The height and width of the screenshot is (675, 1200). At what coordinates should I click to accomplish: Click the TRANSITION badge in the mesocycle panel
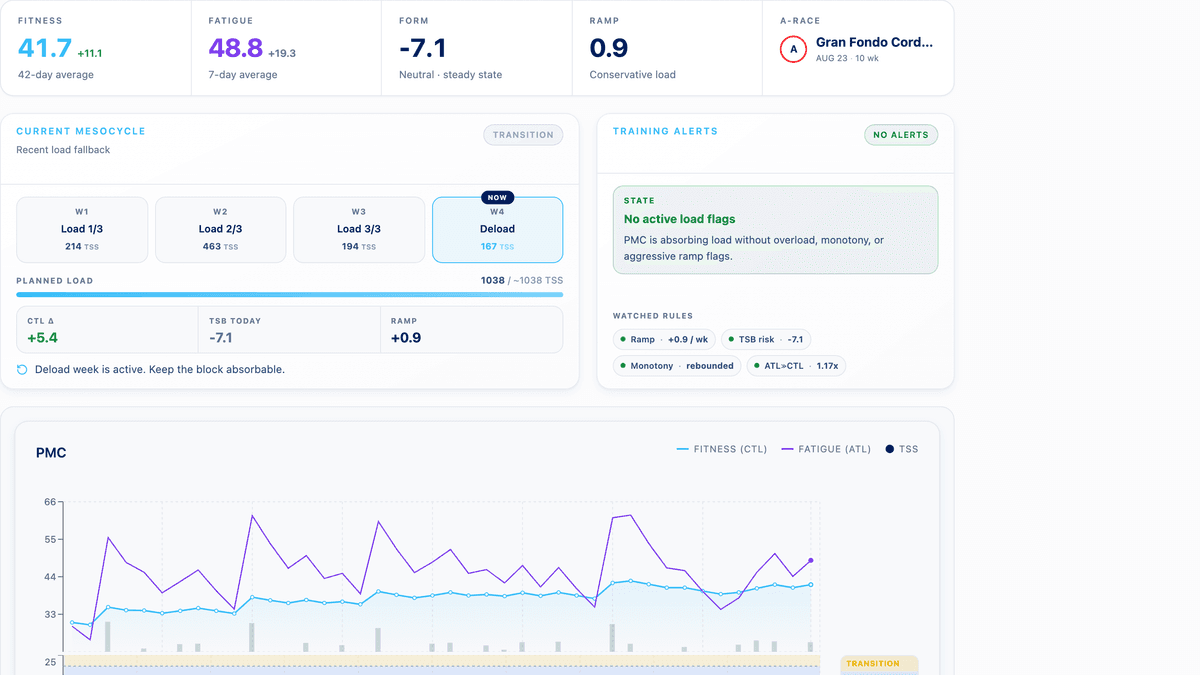(x=523, y=135)
